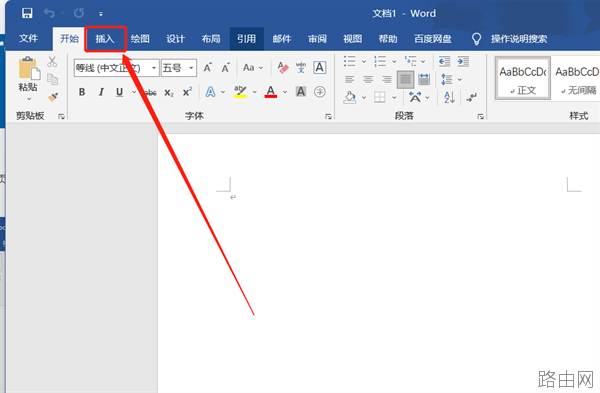Switch to the 审阅 ribbon tab
The height and width of the screenshot is (393, 600).
click(317, 38)
